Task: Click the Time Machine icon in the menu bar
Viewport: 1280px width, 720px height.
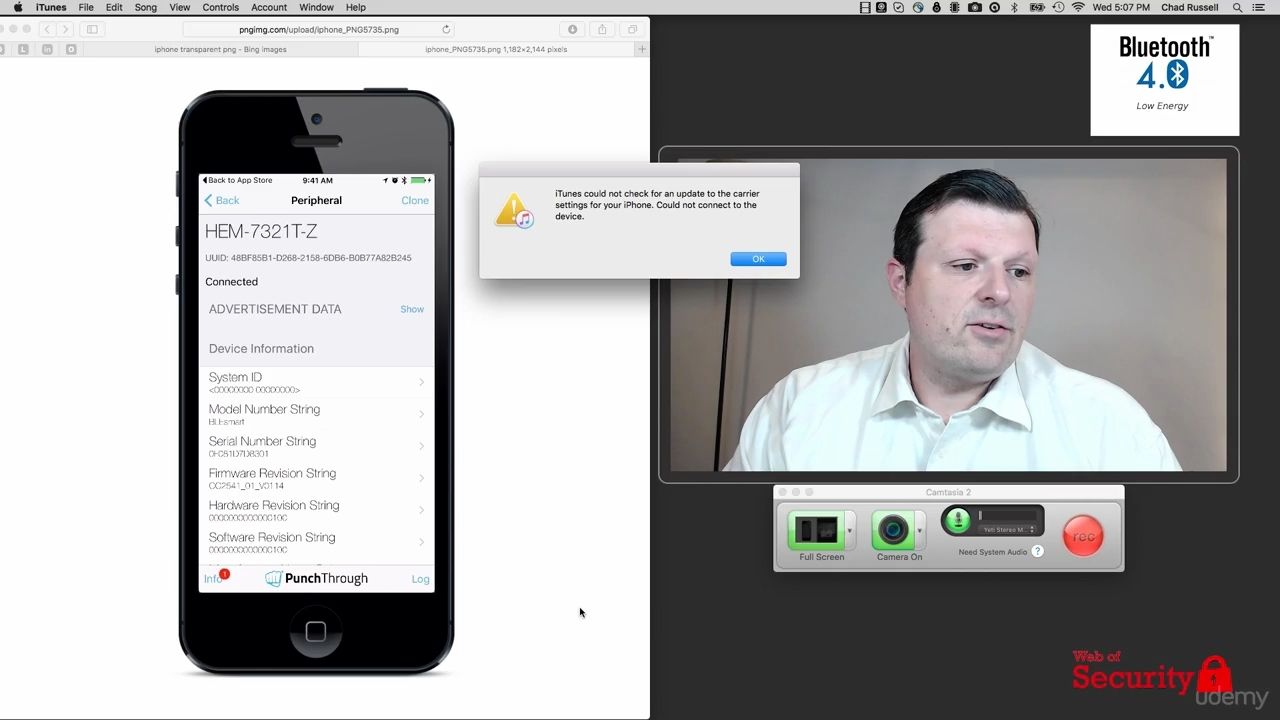Action: point(1058,7)
